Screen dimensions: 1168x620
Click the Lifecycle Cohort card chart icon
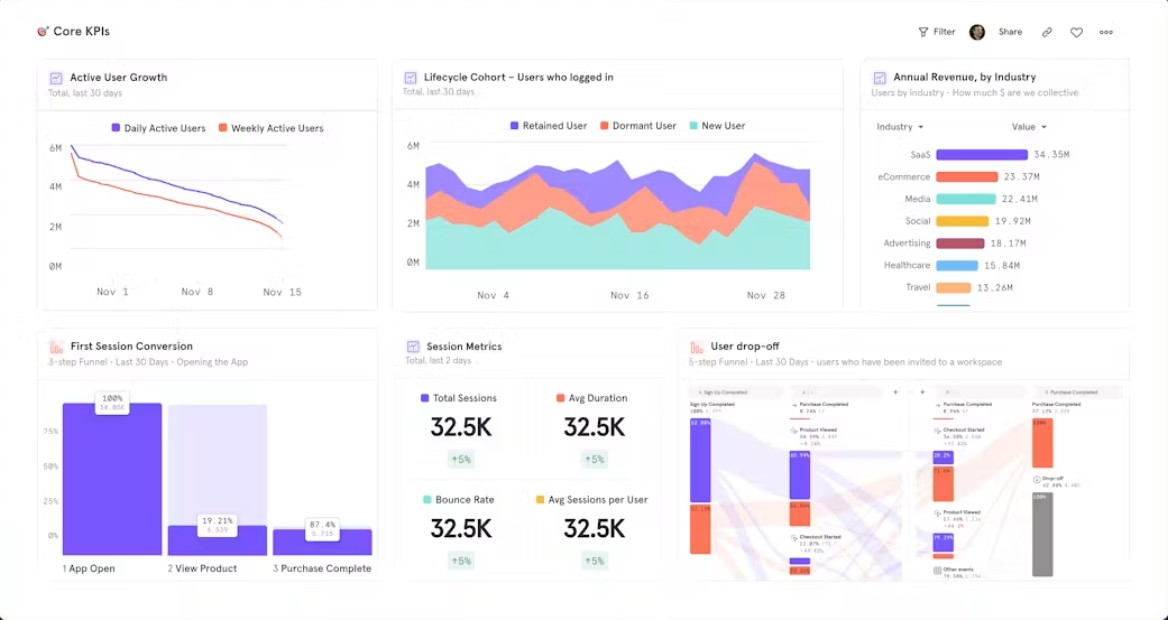pyautogui.click(x=410, y=78)
